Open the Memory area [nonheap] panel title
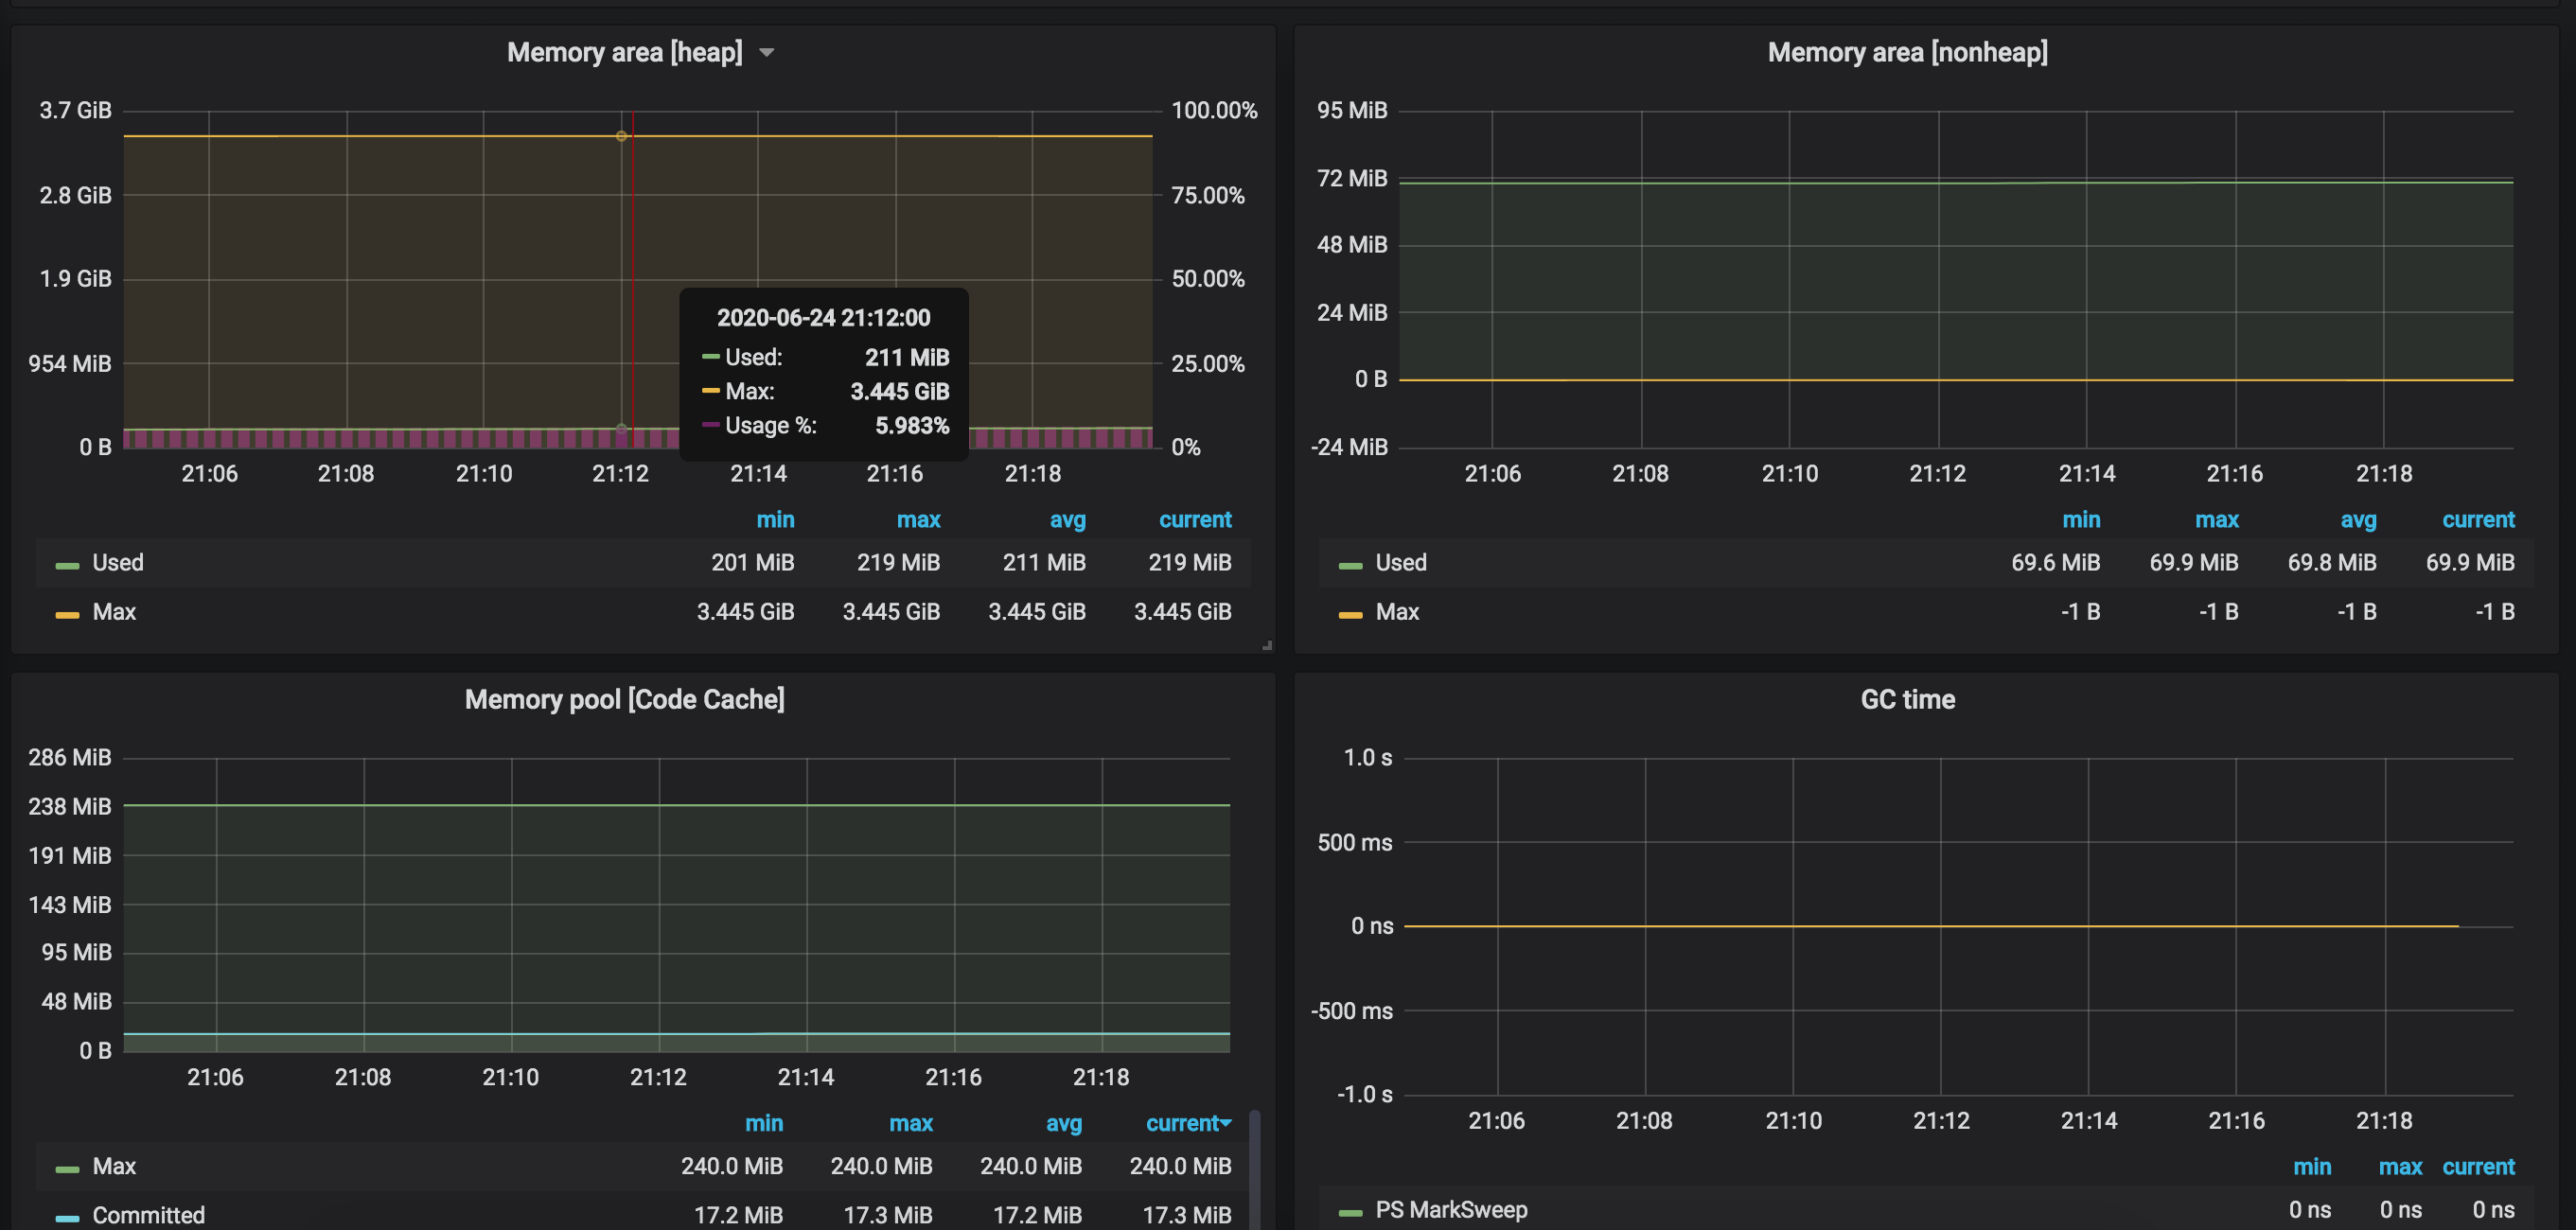Screen dimensions: 2576x1230 [x=1907, y=52]
